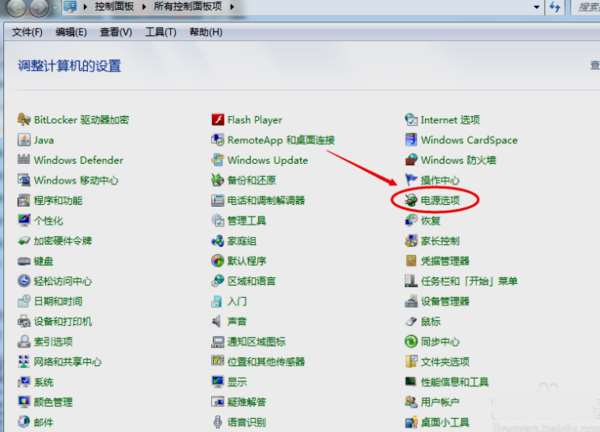Open the 通知区域图标 link

pyautogui.click(x=256, y=341)
